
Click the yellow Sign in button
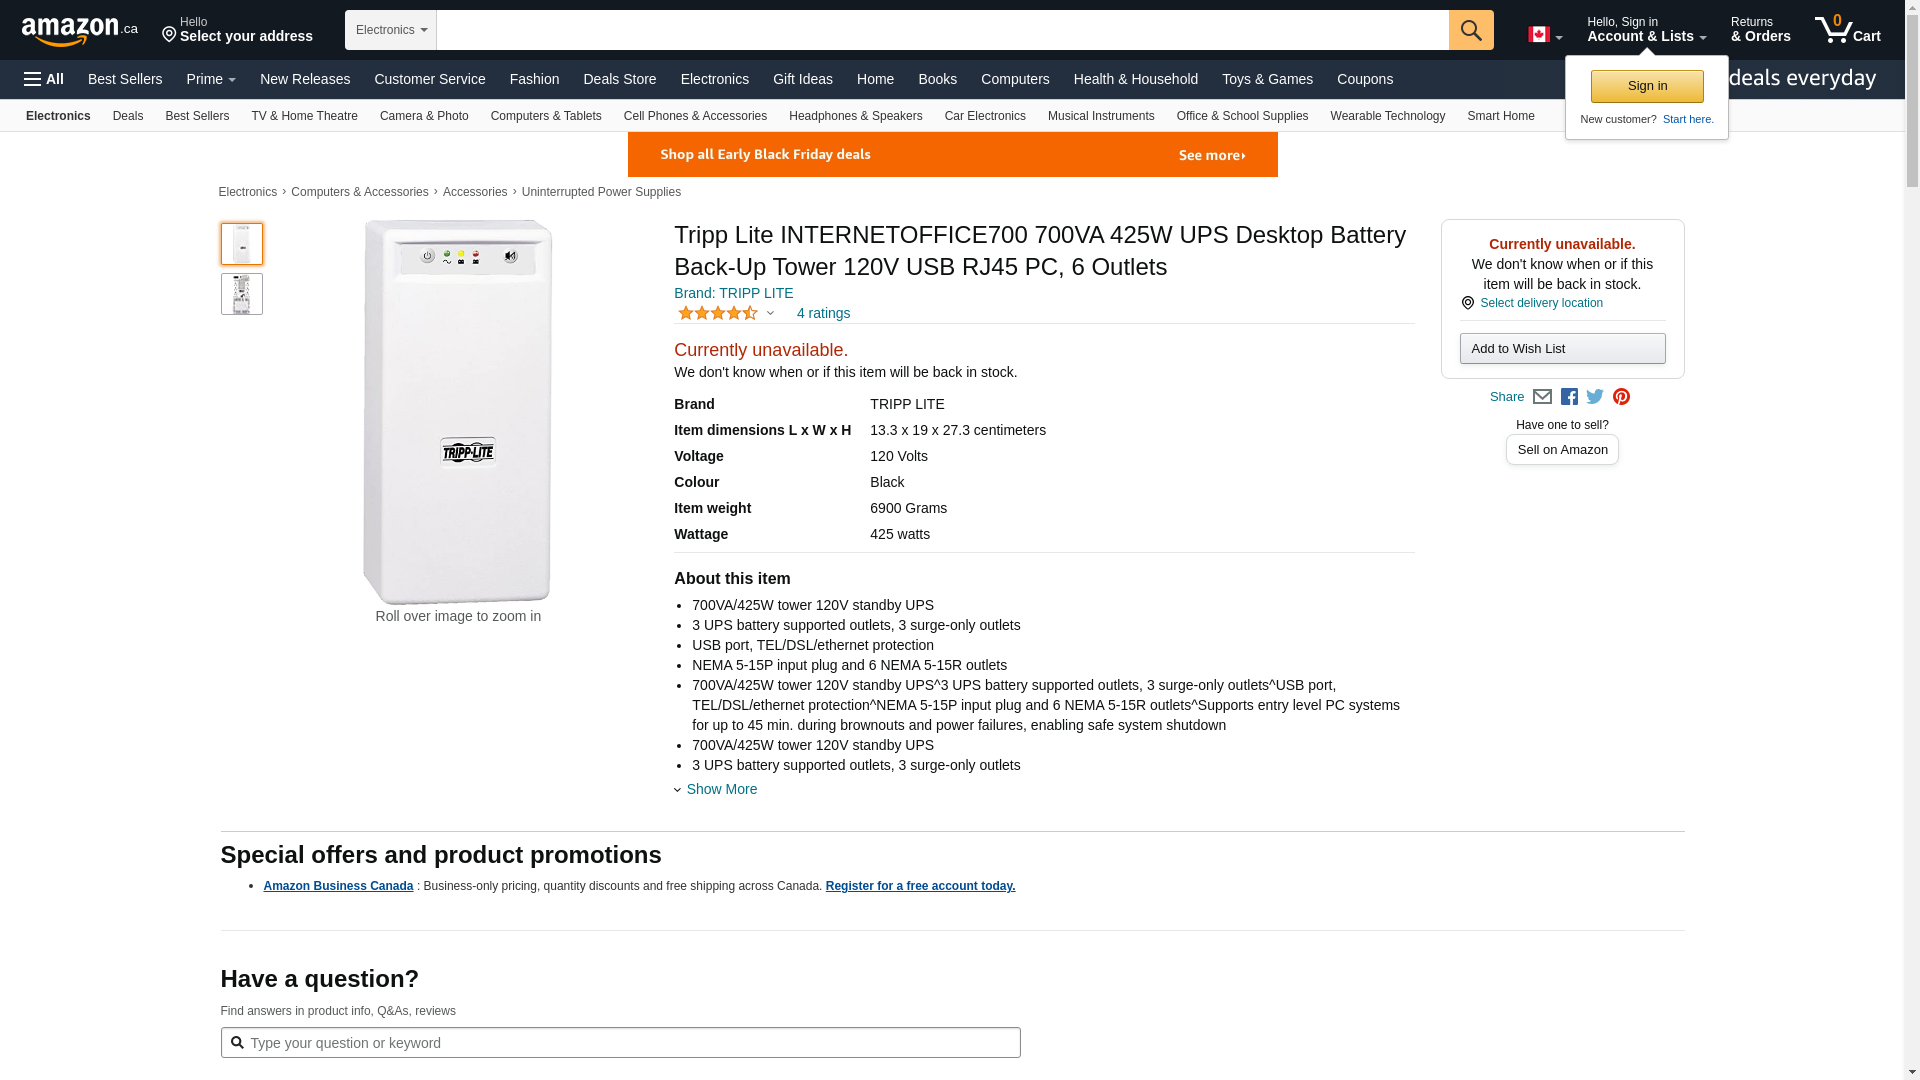coord(1646,86)
